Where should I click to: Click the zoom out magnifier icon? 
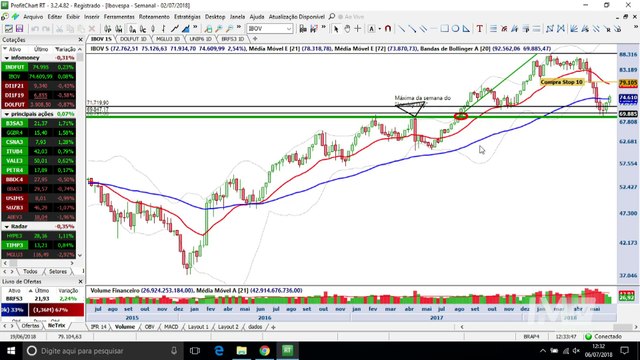230,29
